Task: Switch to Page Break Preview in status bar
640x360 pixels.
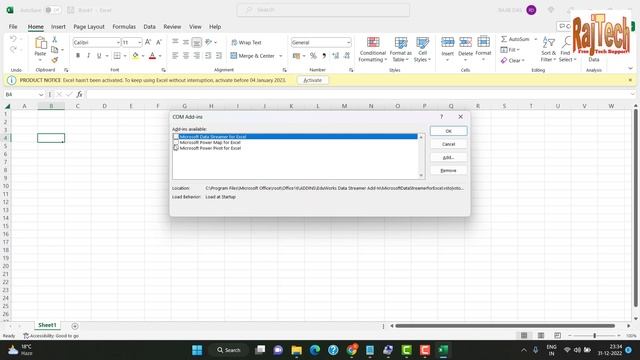Action: point(558,336)
